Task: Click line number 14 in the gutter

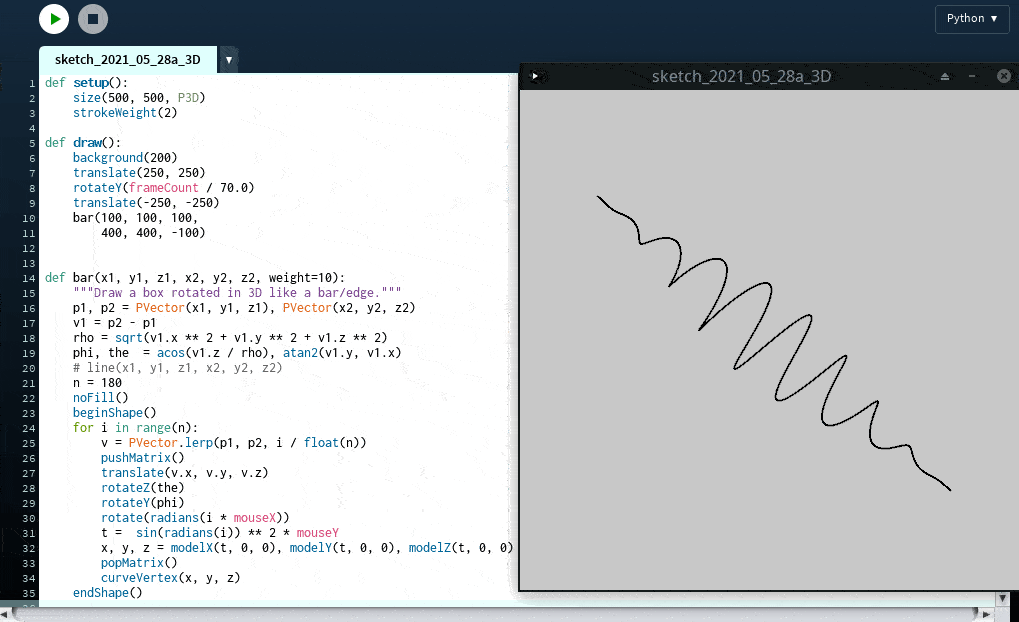Action: 31,277
